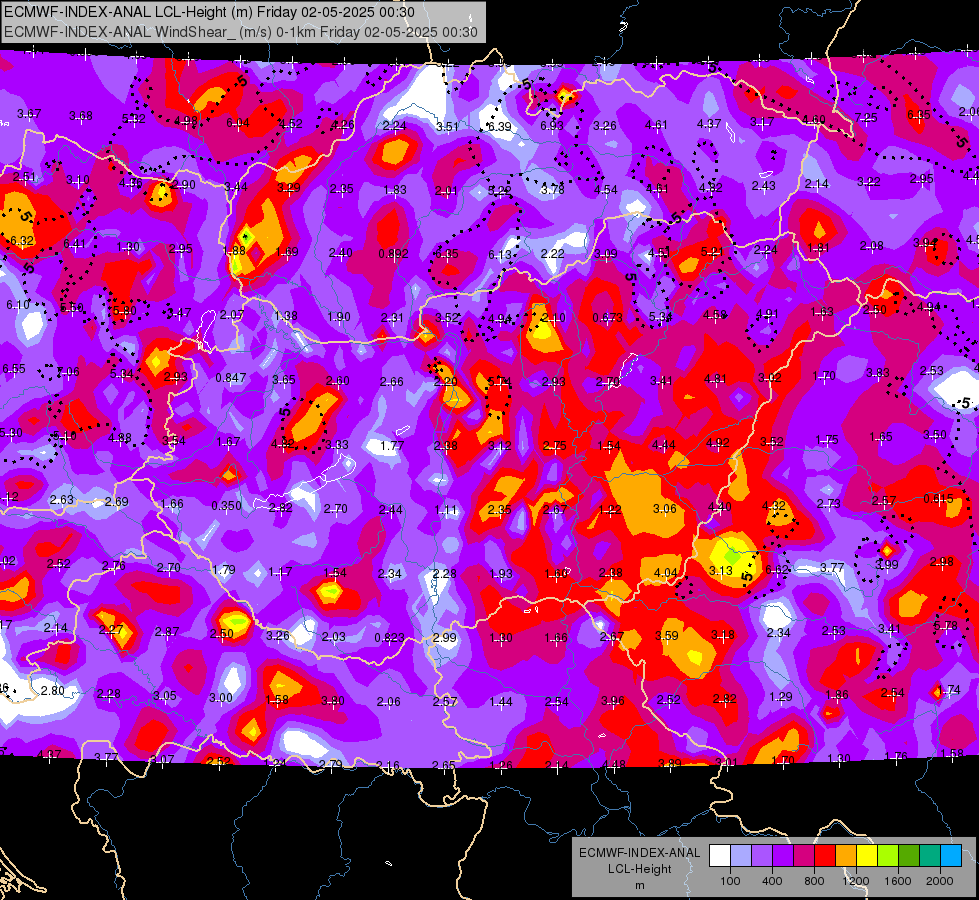Image resolution: width=979 pixels, height=900 pixels.
Task: Click the wind shear value '0.615'
Action: (938, 498)
